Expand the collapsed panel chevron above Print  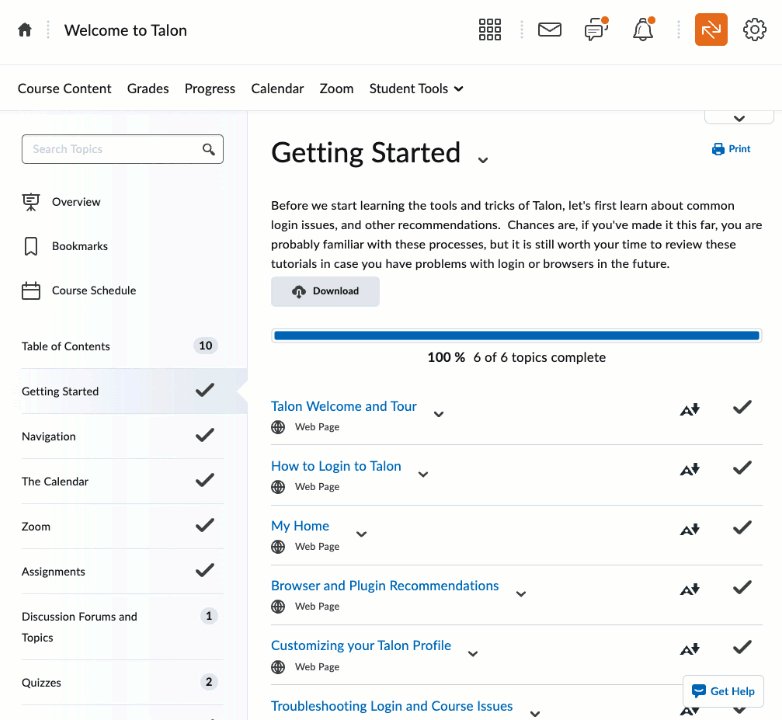pos(739,118)
